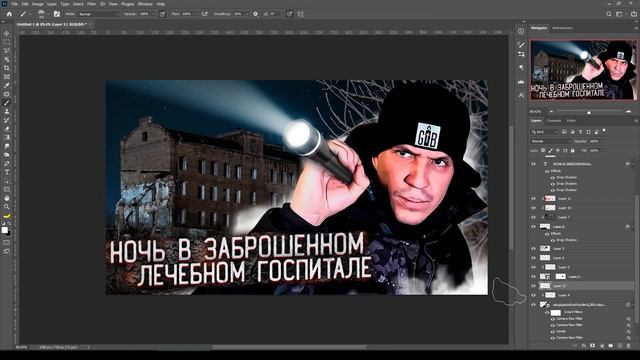
Task: Select the Lasso tool
Action: click(7, 51)
